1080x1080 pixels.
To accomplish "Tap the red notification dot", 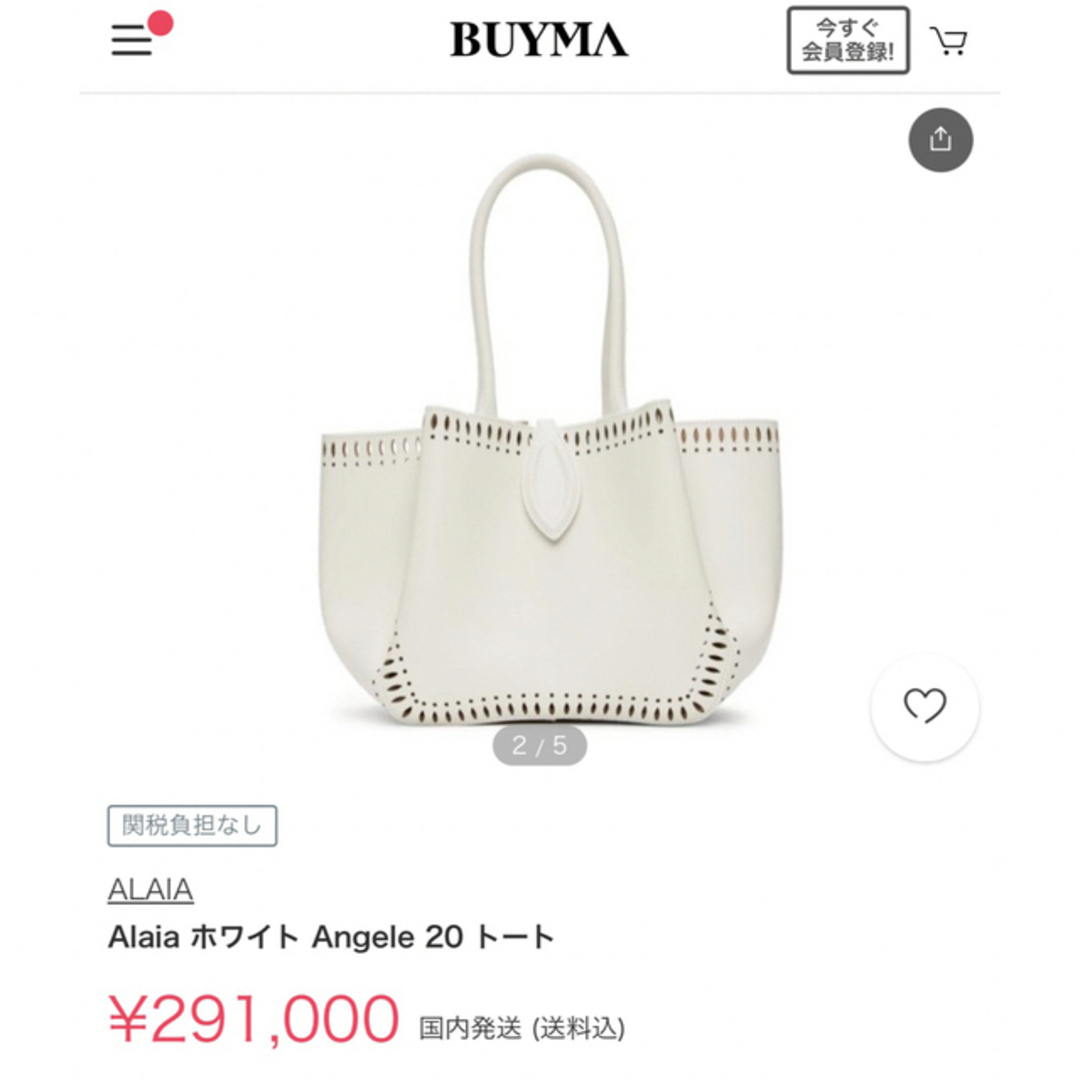I will coord(161,23).
